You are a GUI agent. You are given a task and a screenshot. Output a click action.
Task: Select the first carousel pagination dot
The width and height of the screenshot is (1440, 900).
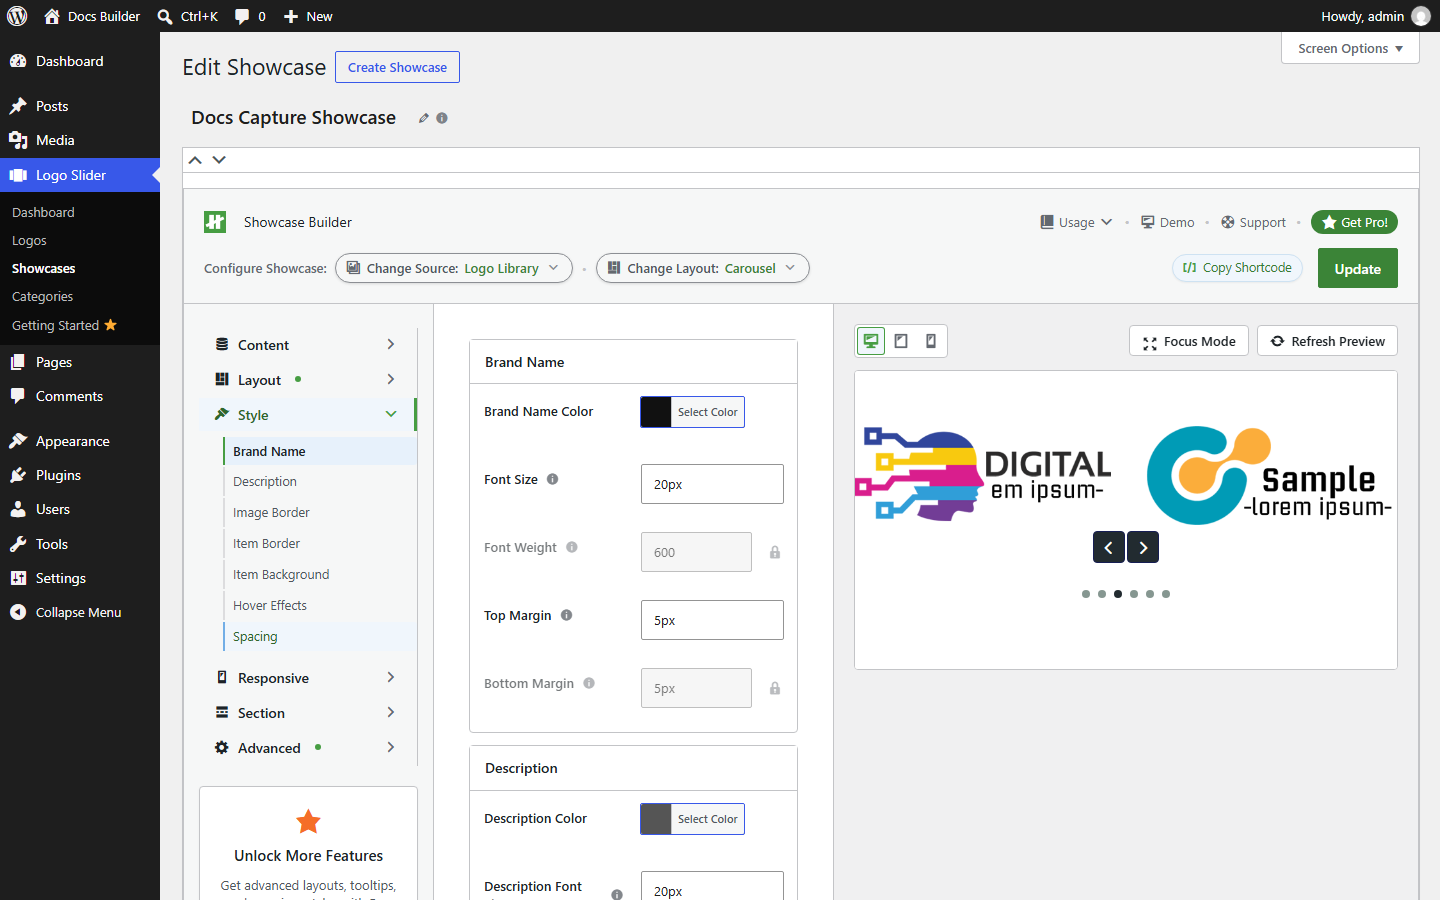(1086, 594)
